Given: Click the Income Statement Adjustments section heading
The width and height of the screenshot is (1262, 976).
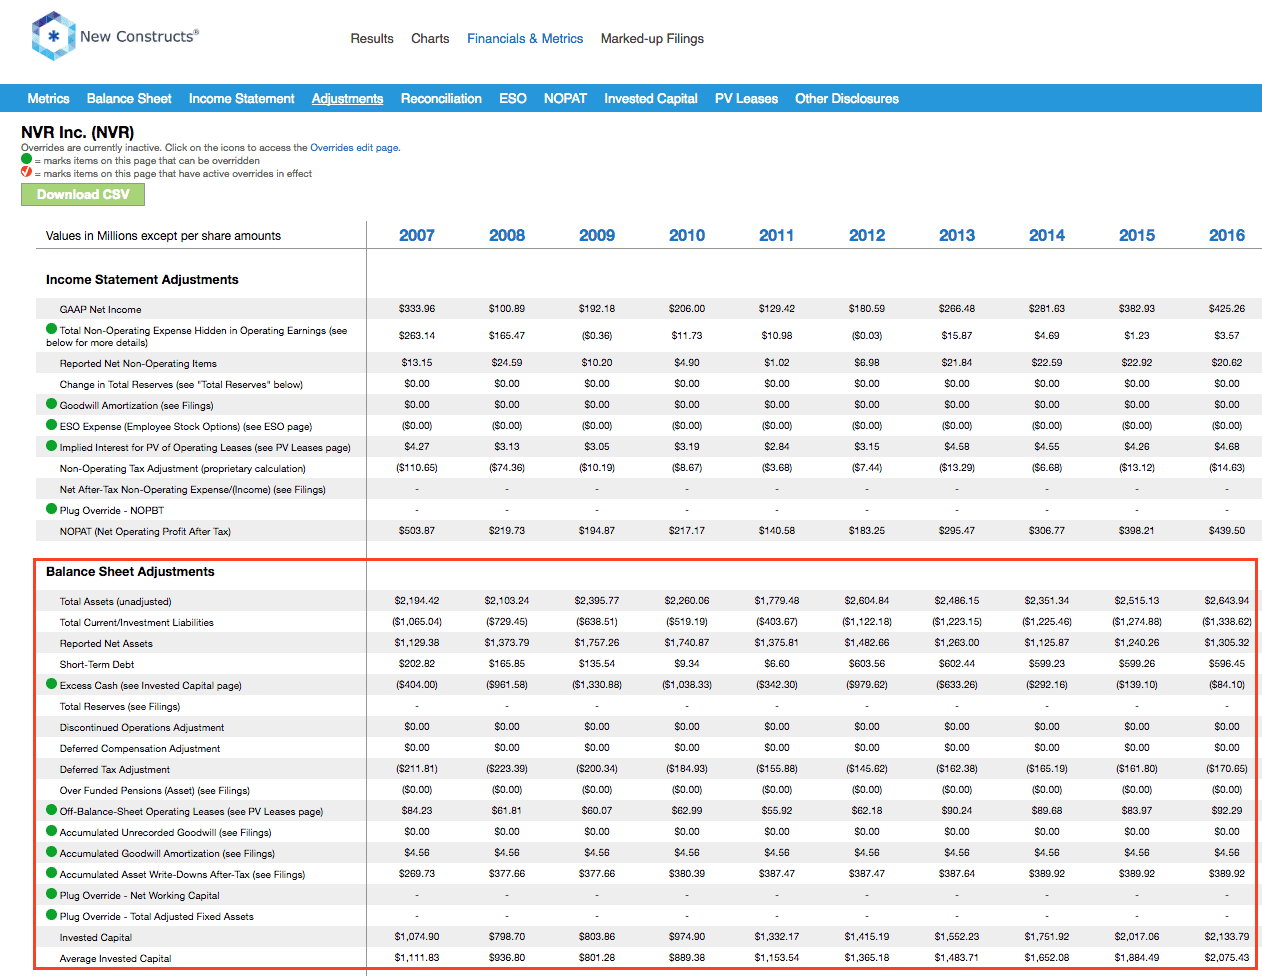Looking at the screenshot, I should pyautogui.click(x=142, y=280).
